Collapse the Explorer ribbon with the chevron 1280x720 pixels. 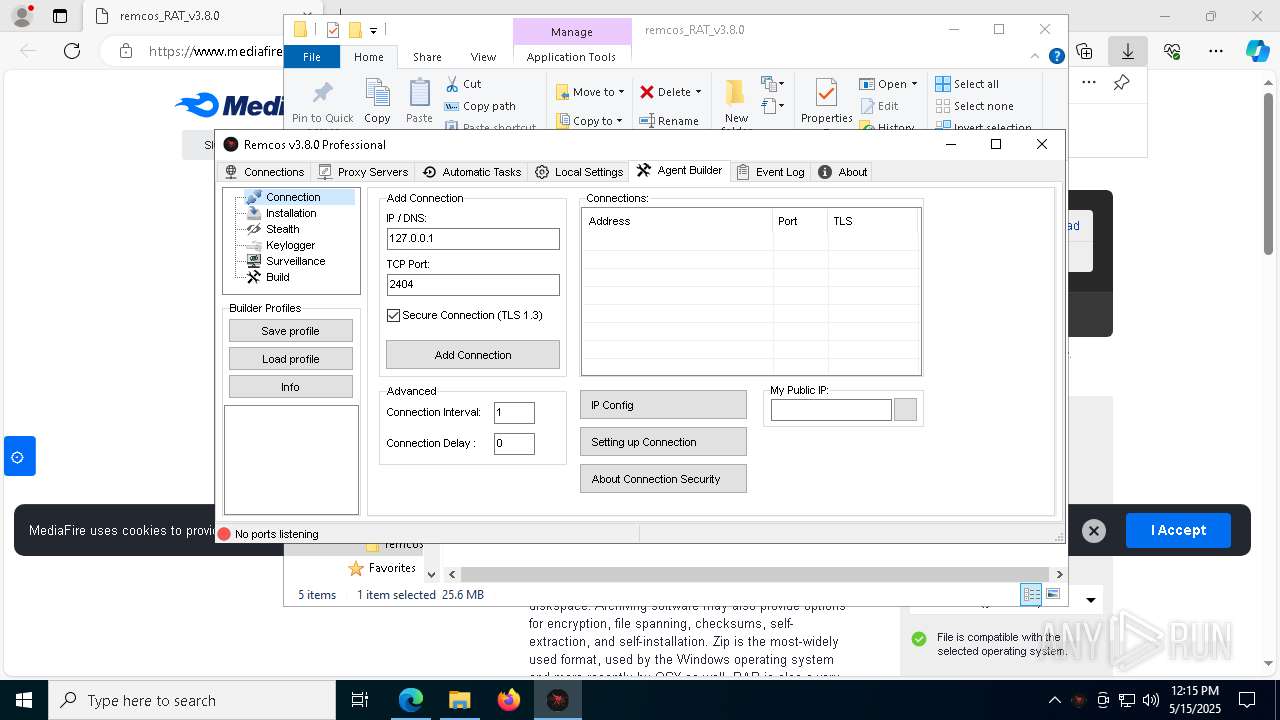[1036, 57]
